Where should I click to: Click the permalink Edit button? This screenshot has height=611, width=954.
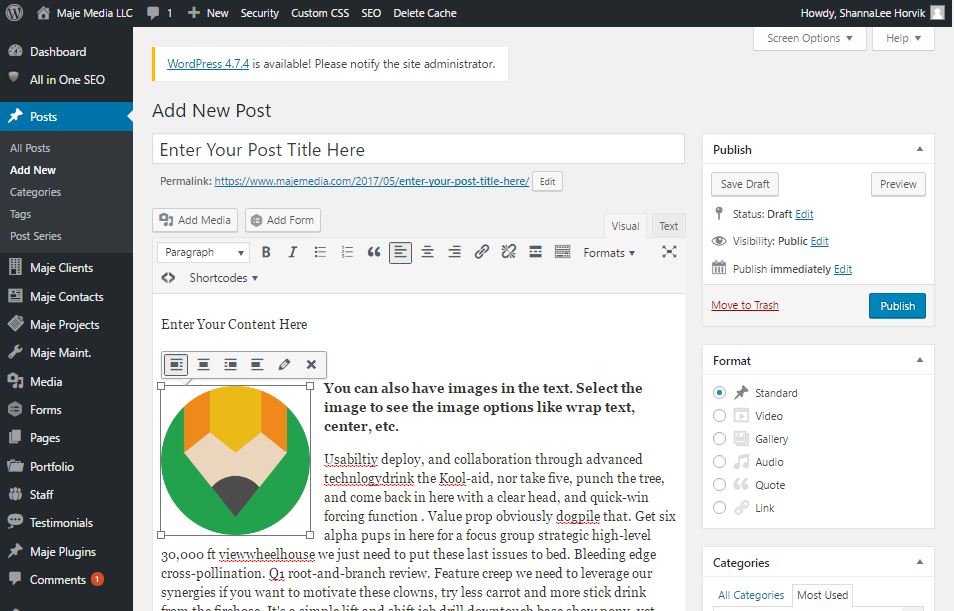pyautogui.click(x=548, y=181)
